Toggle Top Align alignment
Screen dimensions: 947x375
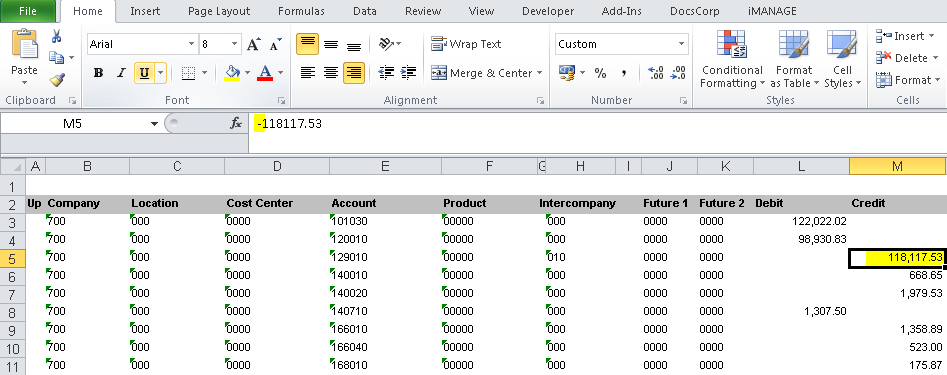[x=307, y=44]
